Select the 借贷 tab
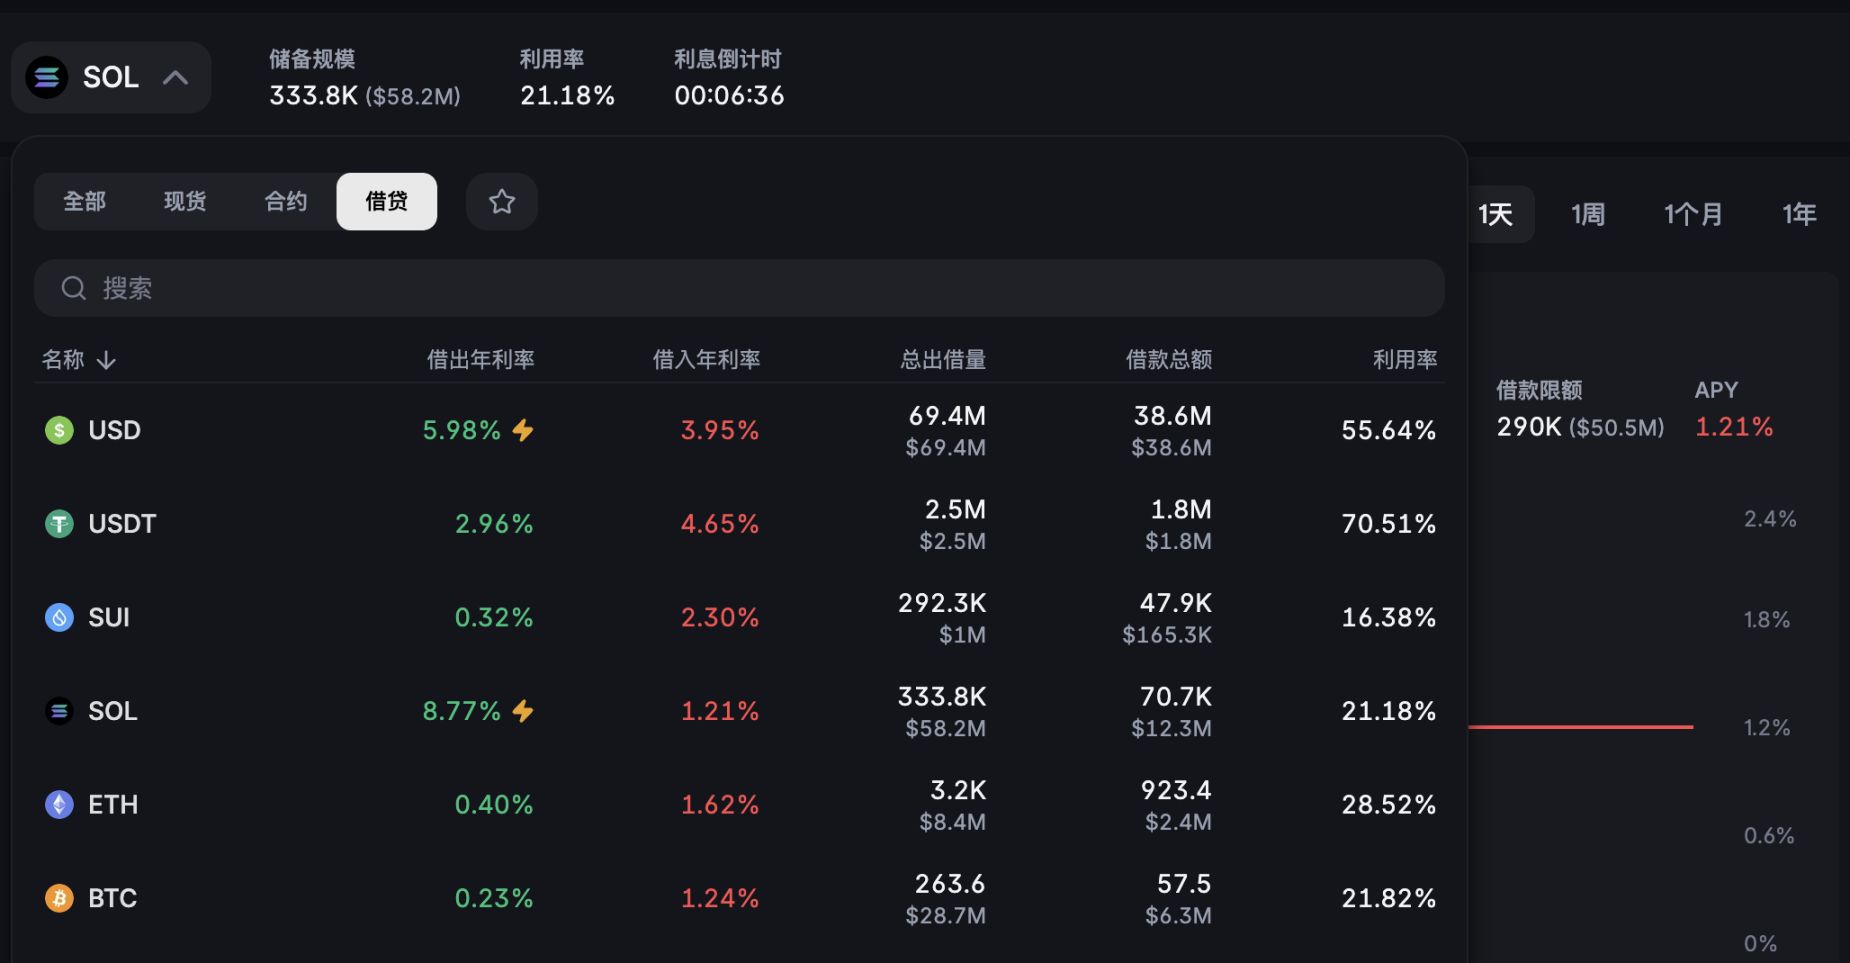 point(387,202)
